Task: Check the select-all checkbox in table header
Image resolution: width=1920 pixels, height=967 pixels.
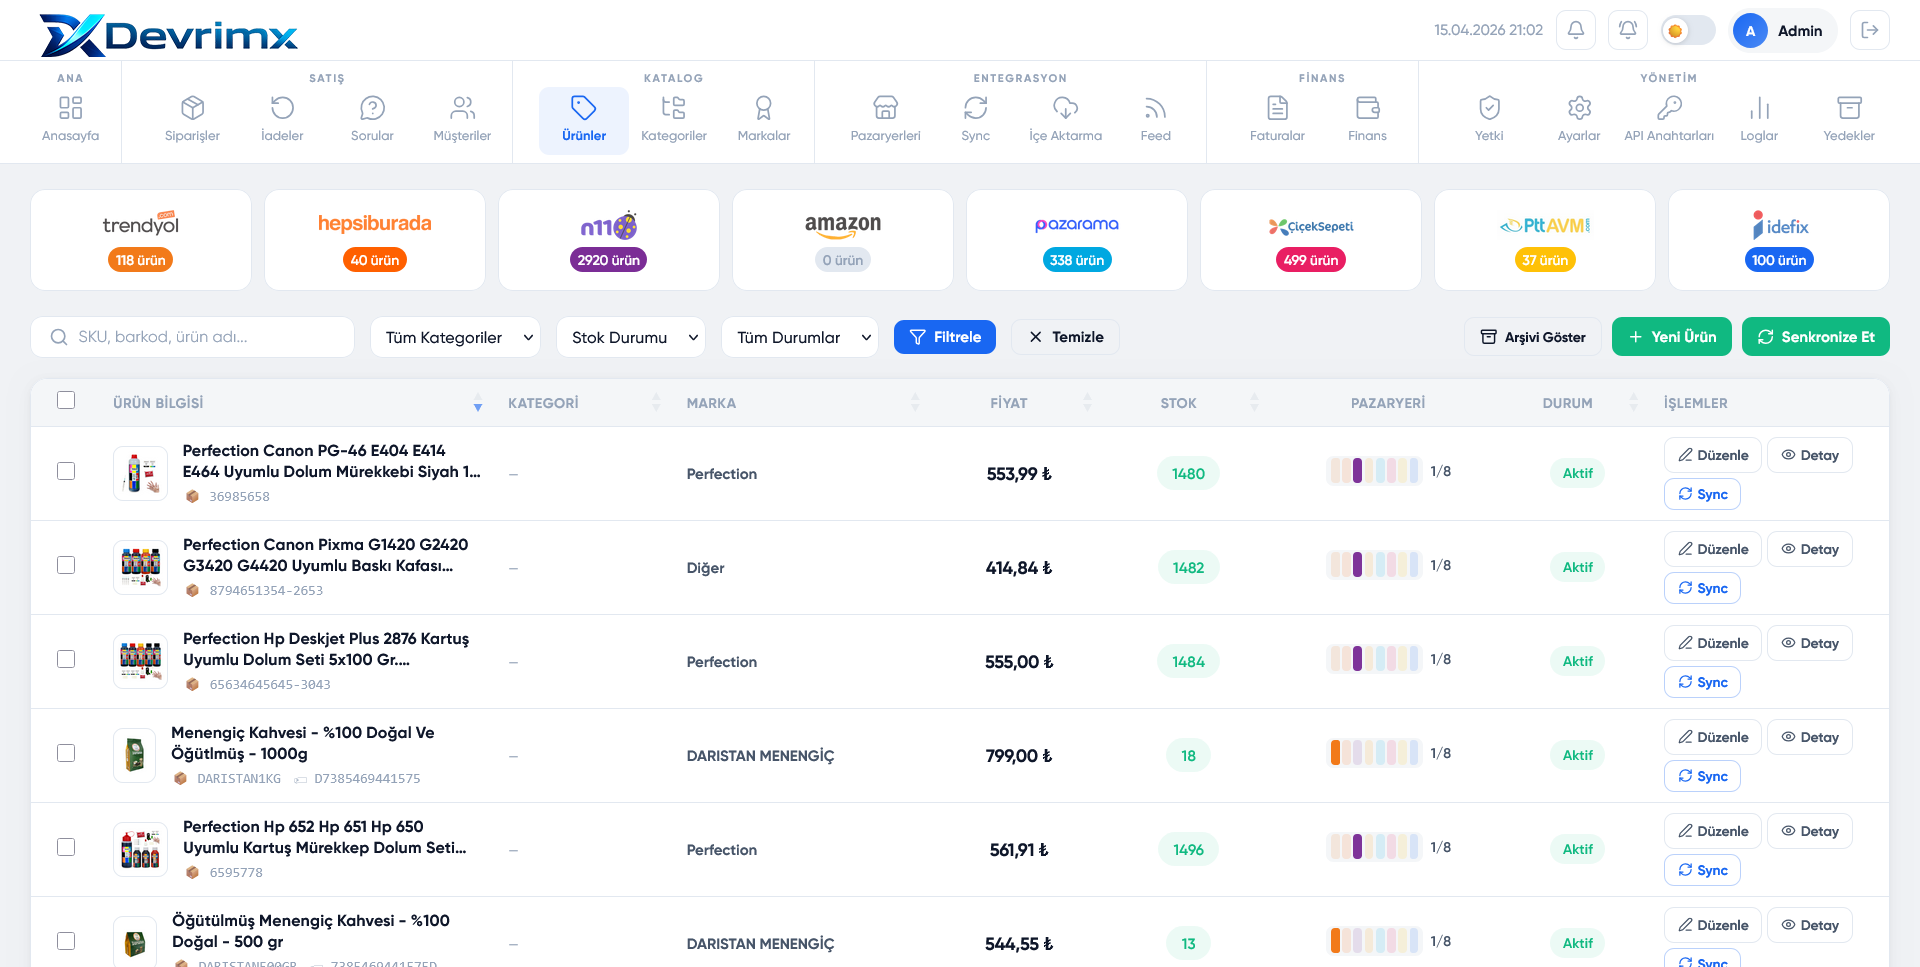Action: point(66,400)
